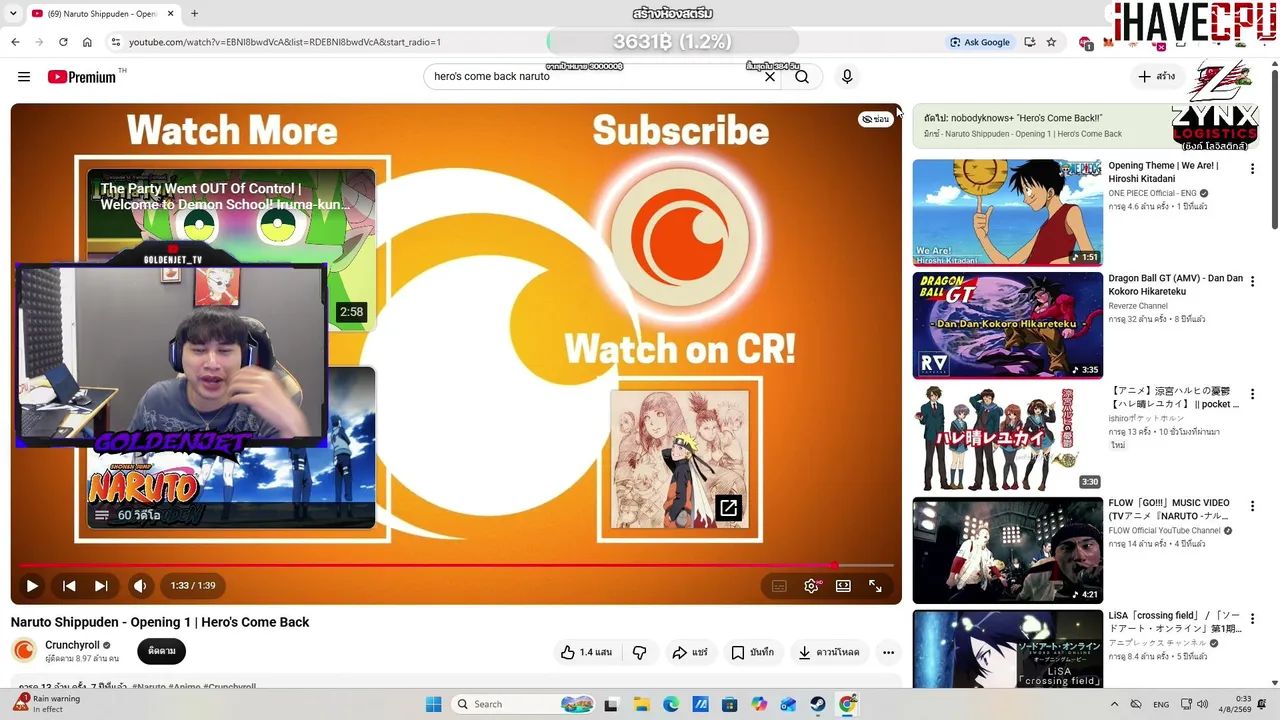The width and height of the screenshot is (1280, 720).
Task: Submit search with the magnifier icon
Action: 802,77
